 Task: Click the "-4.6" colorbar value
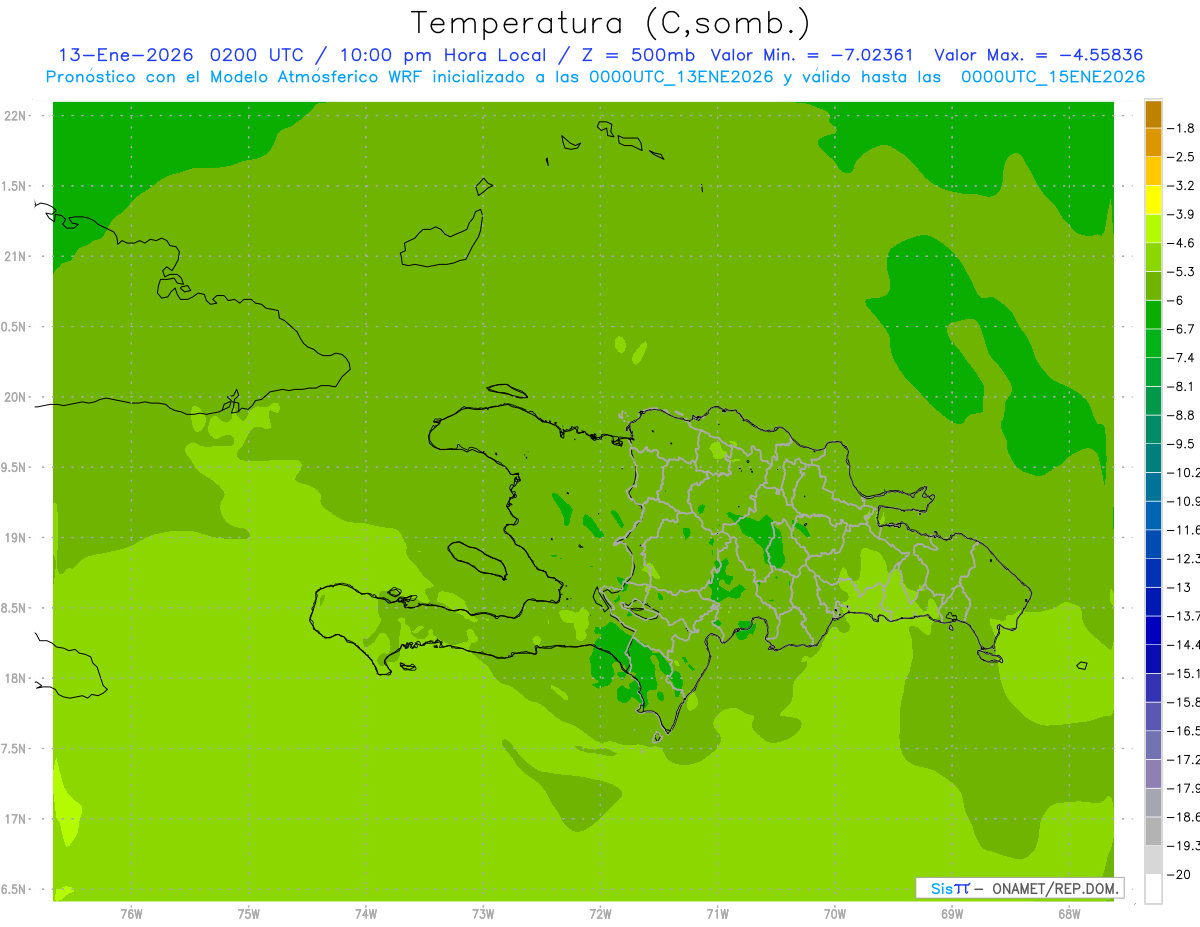[x=1181, y=243]
